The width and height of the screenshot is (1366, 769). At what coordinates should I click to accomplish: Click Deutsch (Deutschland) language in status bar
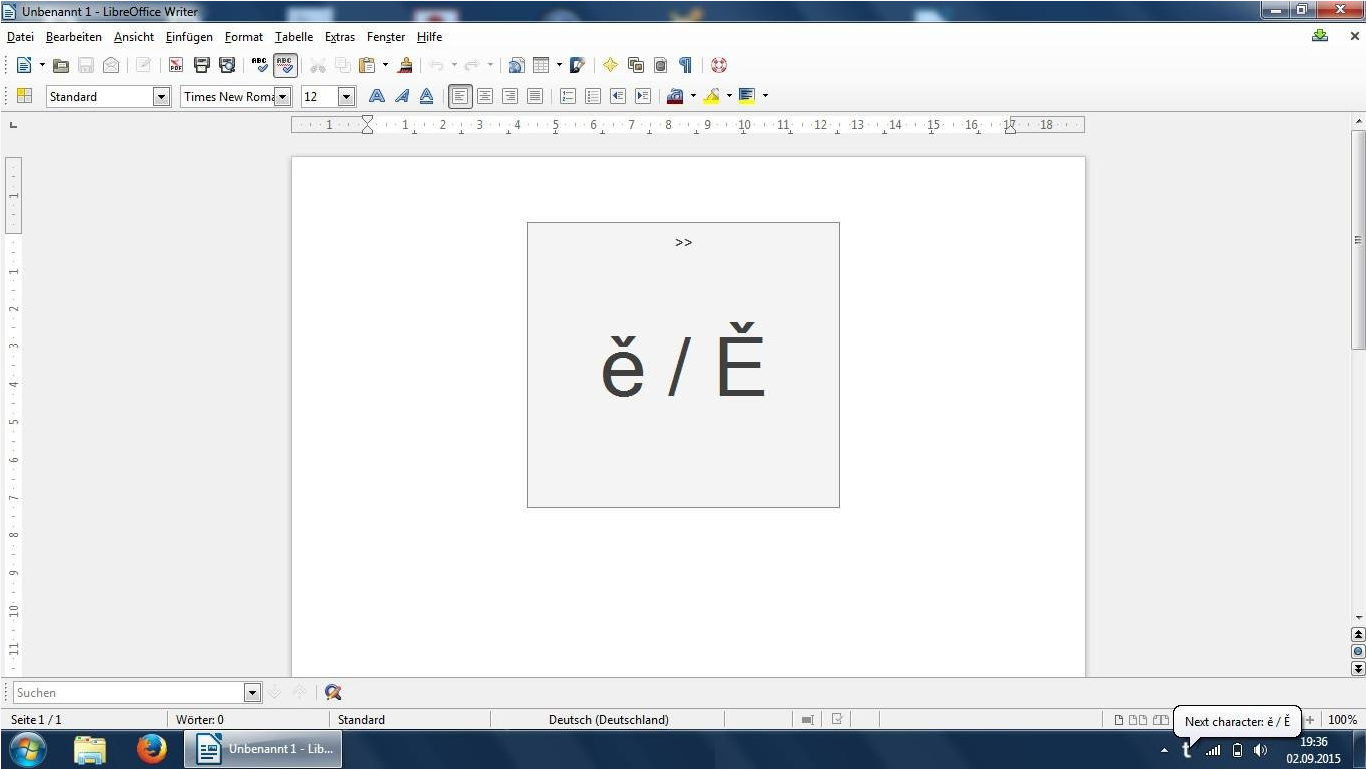(608, 719)
